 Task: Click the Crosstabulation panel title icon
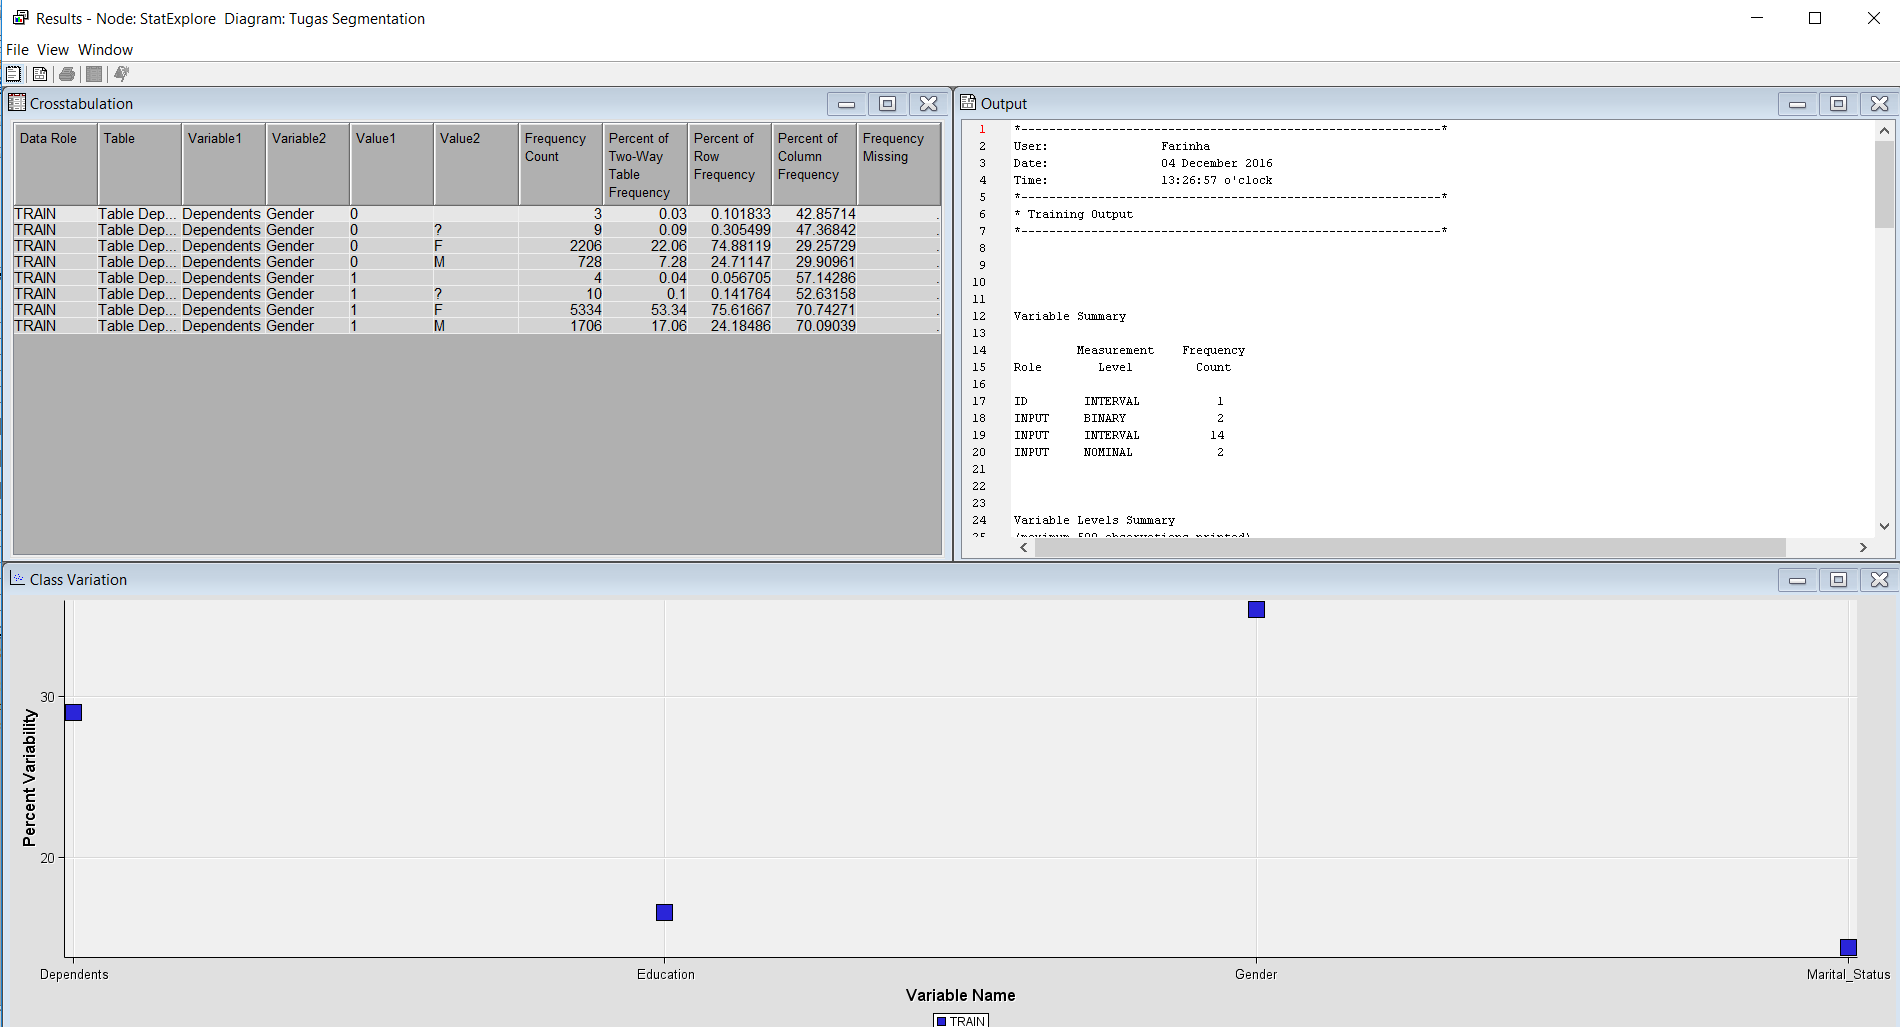click(x=17, y=103)
